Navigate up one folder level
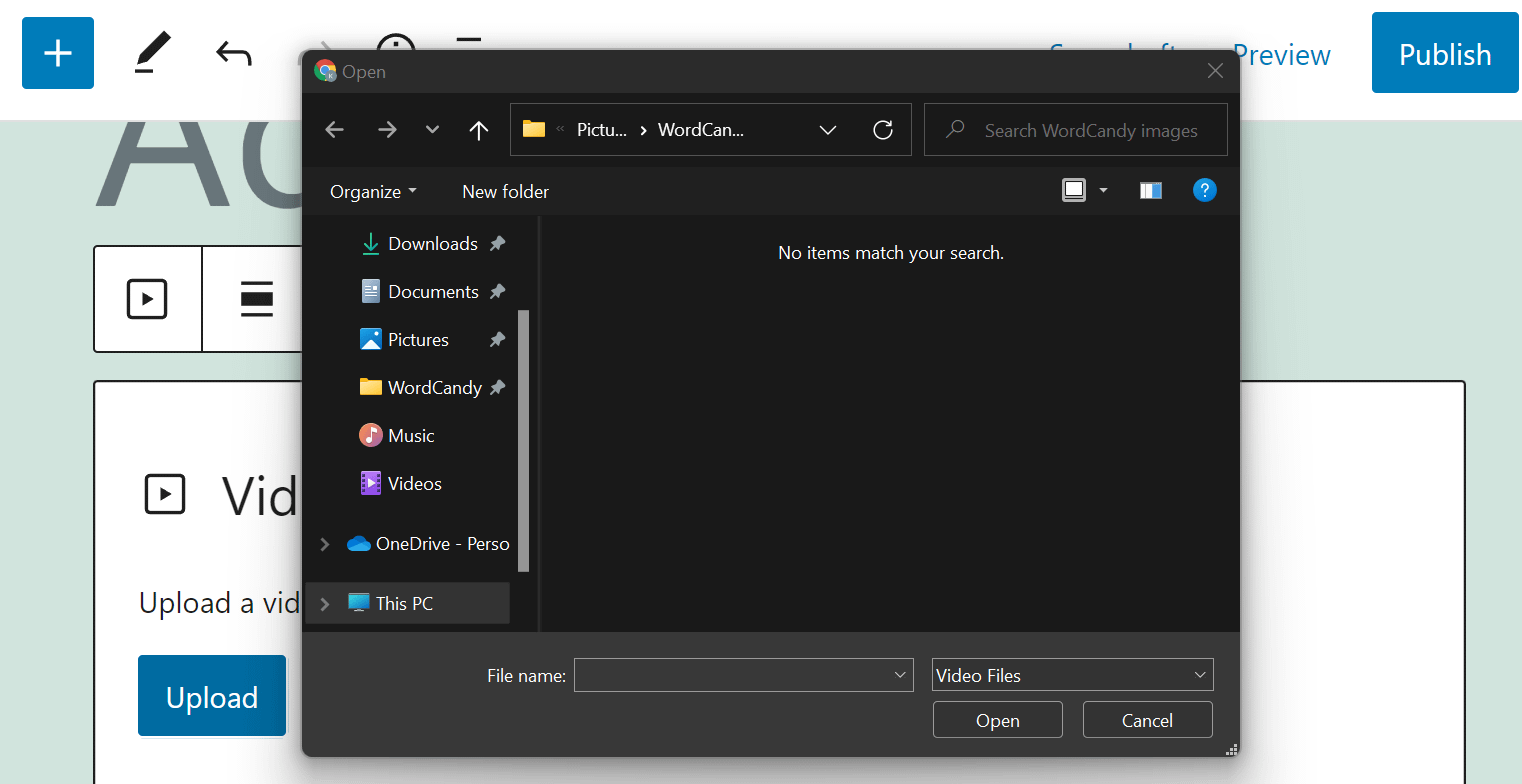Image resolution: width=1522 pixels, height=784 pixels. click(479, 129)
